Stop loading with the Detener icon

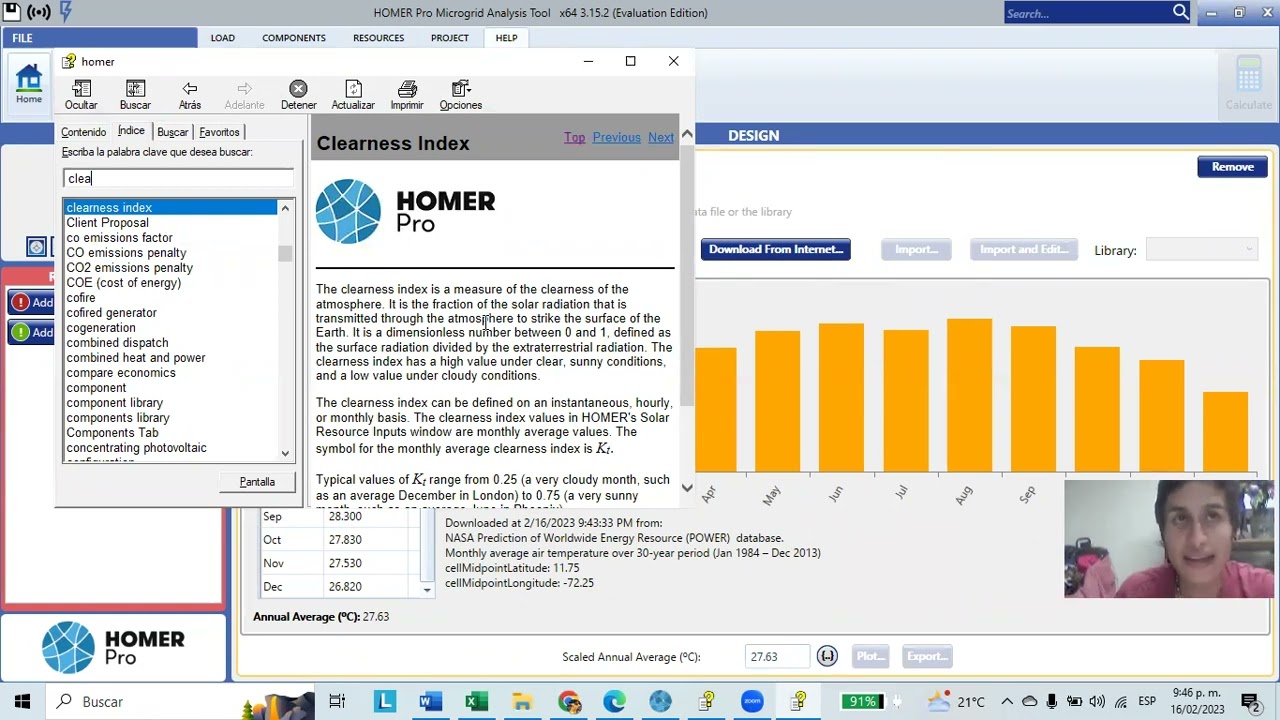pyautogui.click(x=298, y=95)
